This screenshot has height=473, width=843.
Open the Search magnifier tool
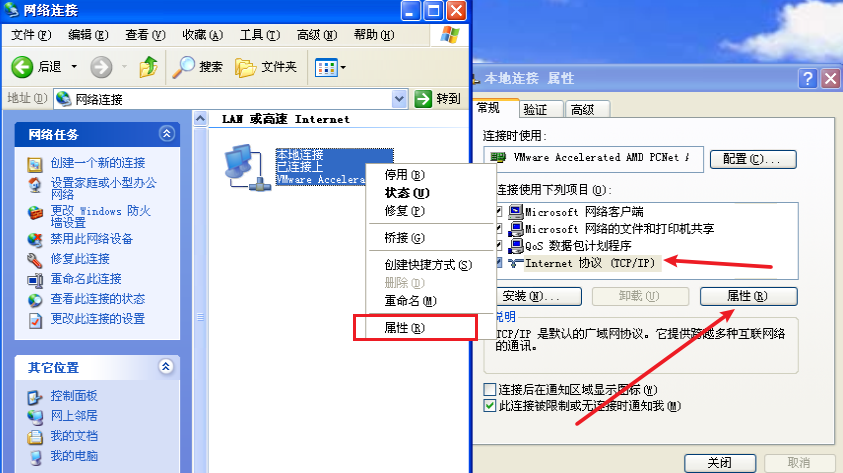183,67
